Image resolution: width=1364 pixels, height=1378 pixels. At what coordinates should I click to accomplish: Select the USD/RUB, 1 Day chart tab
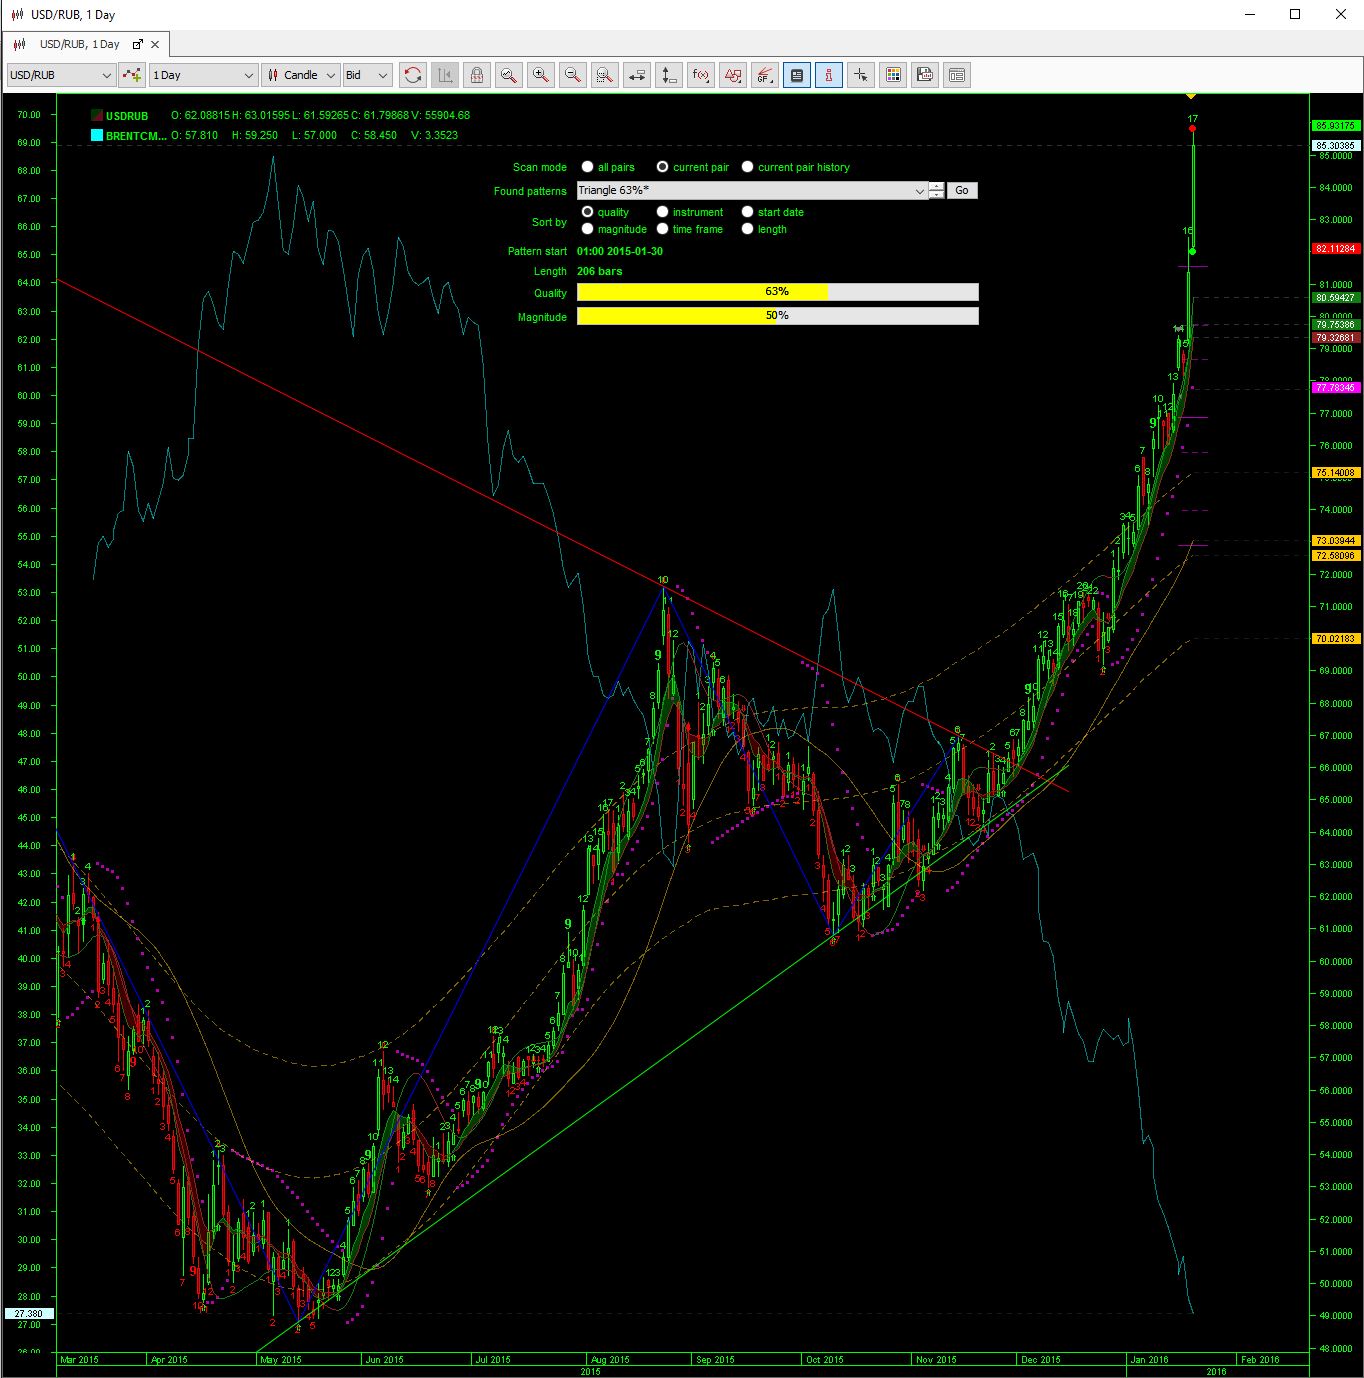tap(79, 44)
